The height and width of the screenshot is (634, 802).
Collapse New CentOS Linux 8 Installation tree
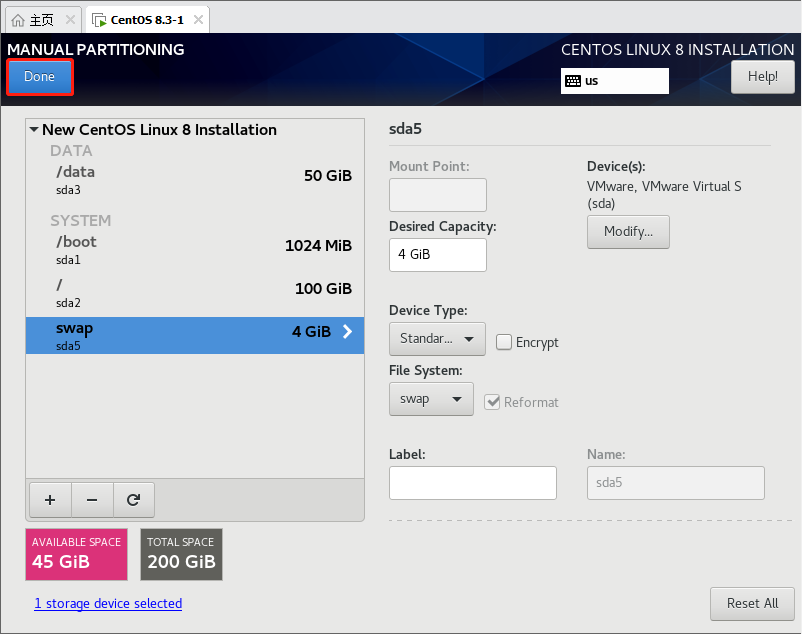coord(34,130)
